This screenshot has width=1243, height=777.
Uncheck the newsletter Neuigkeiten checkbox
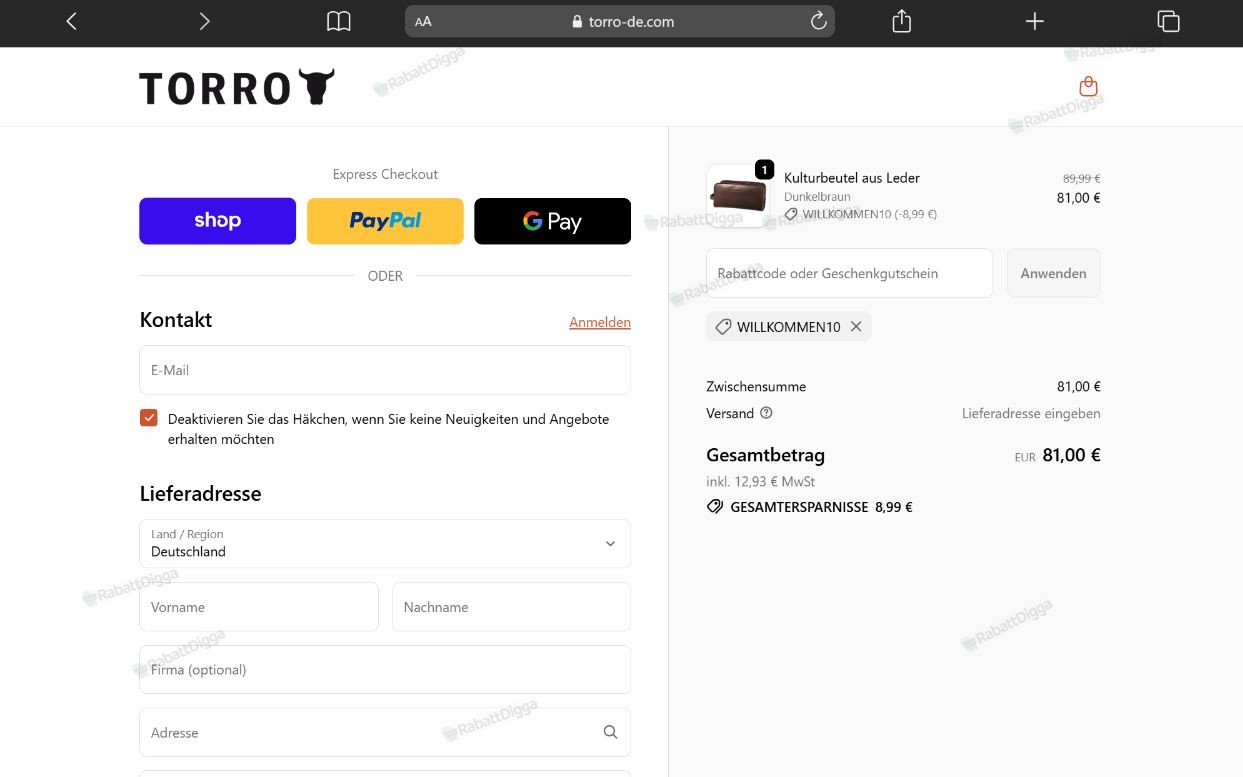(149, 418)
